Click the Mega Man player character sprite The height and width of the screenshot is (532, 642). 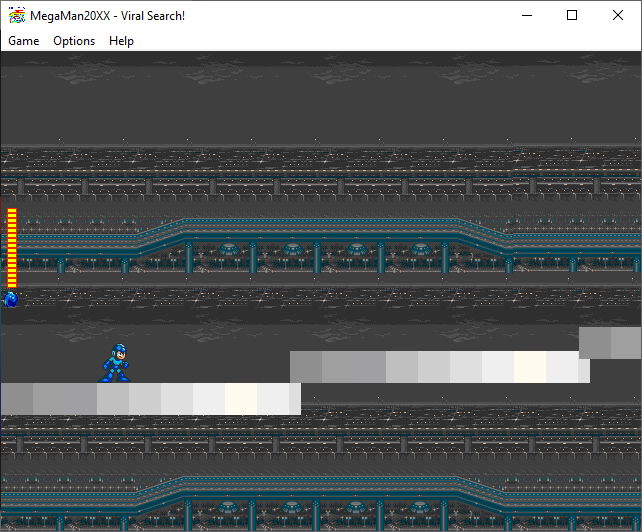(114, 363)
